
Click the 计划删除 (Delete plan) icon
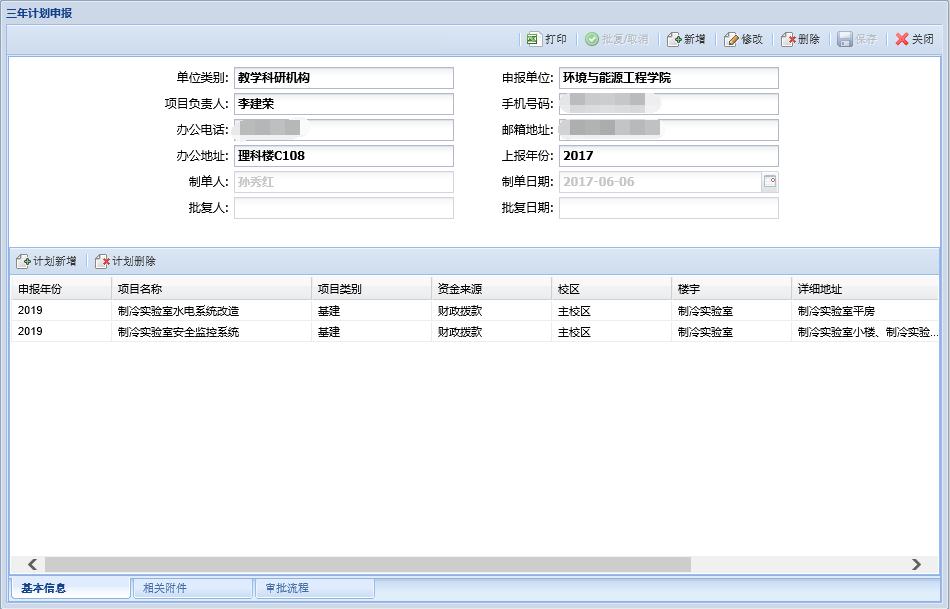point(102,261)
